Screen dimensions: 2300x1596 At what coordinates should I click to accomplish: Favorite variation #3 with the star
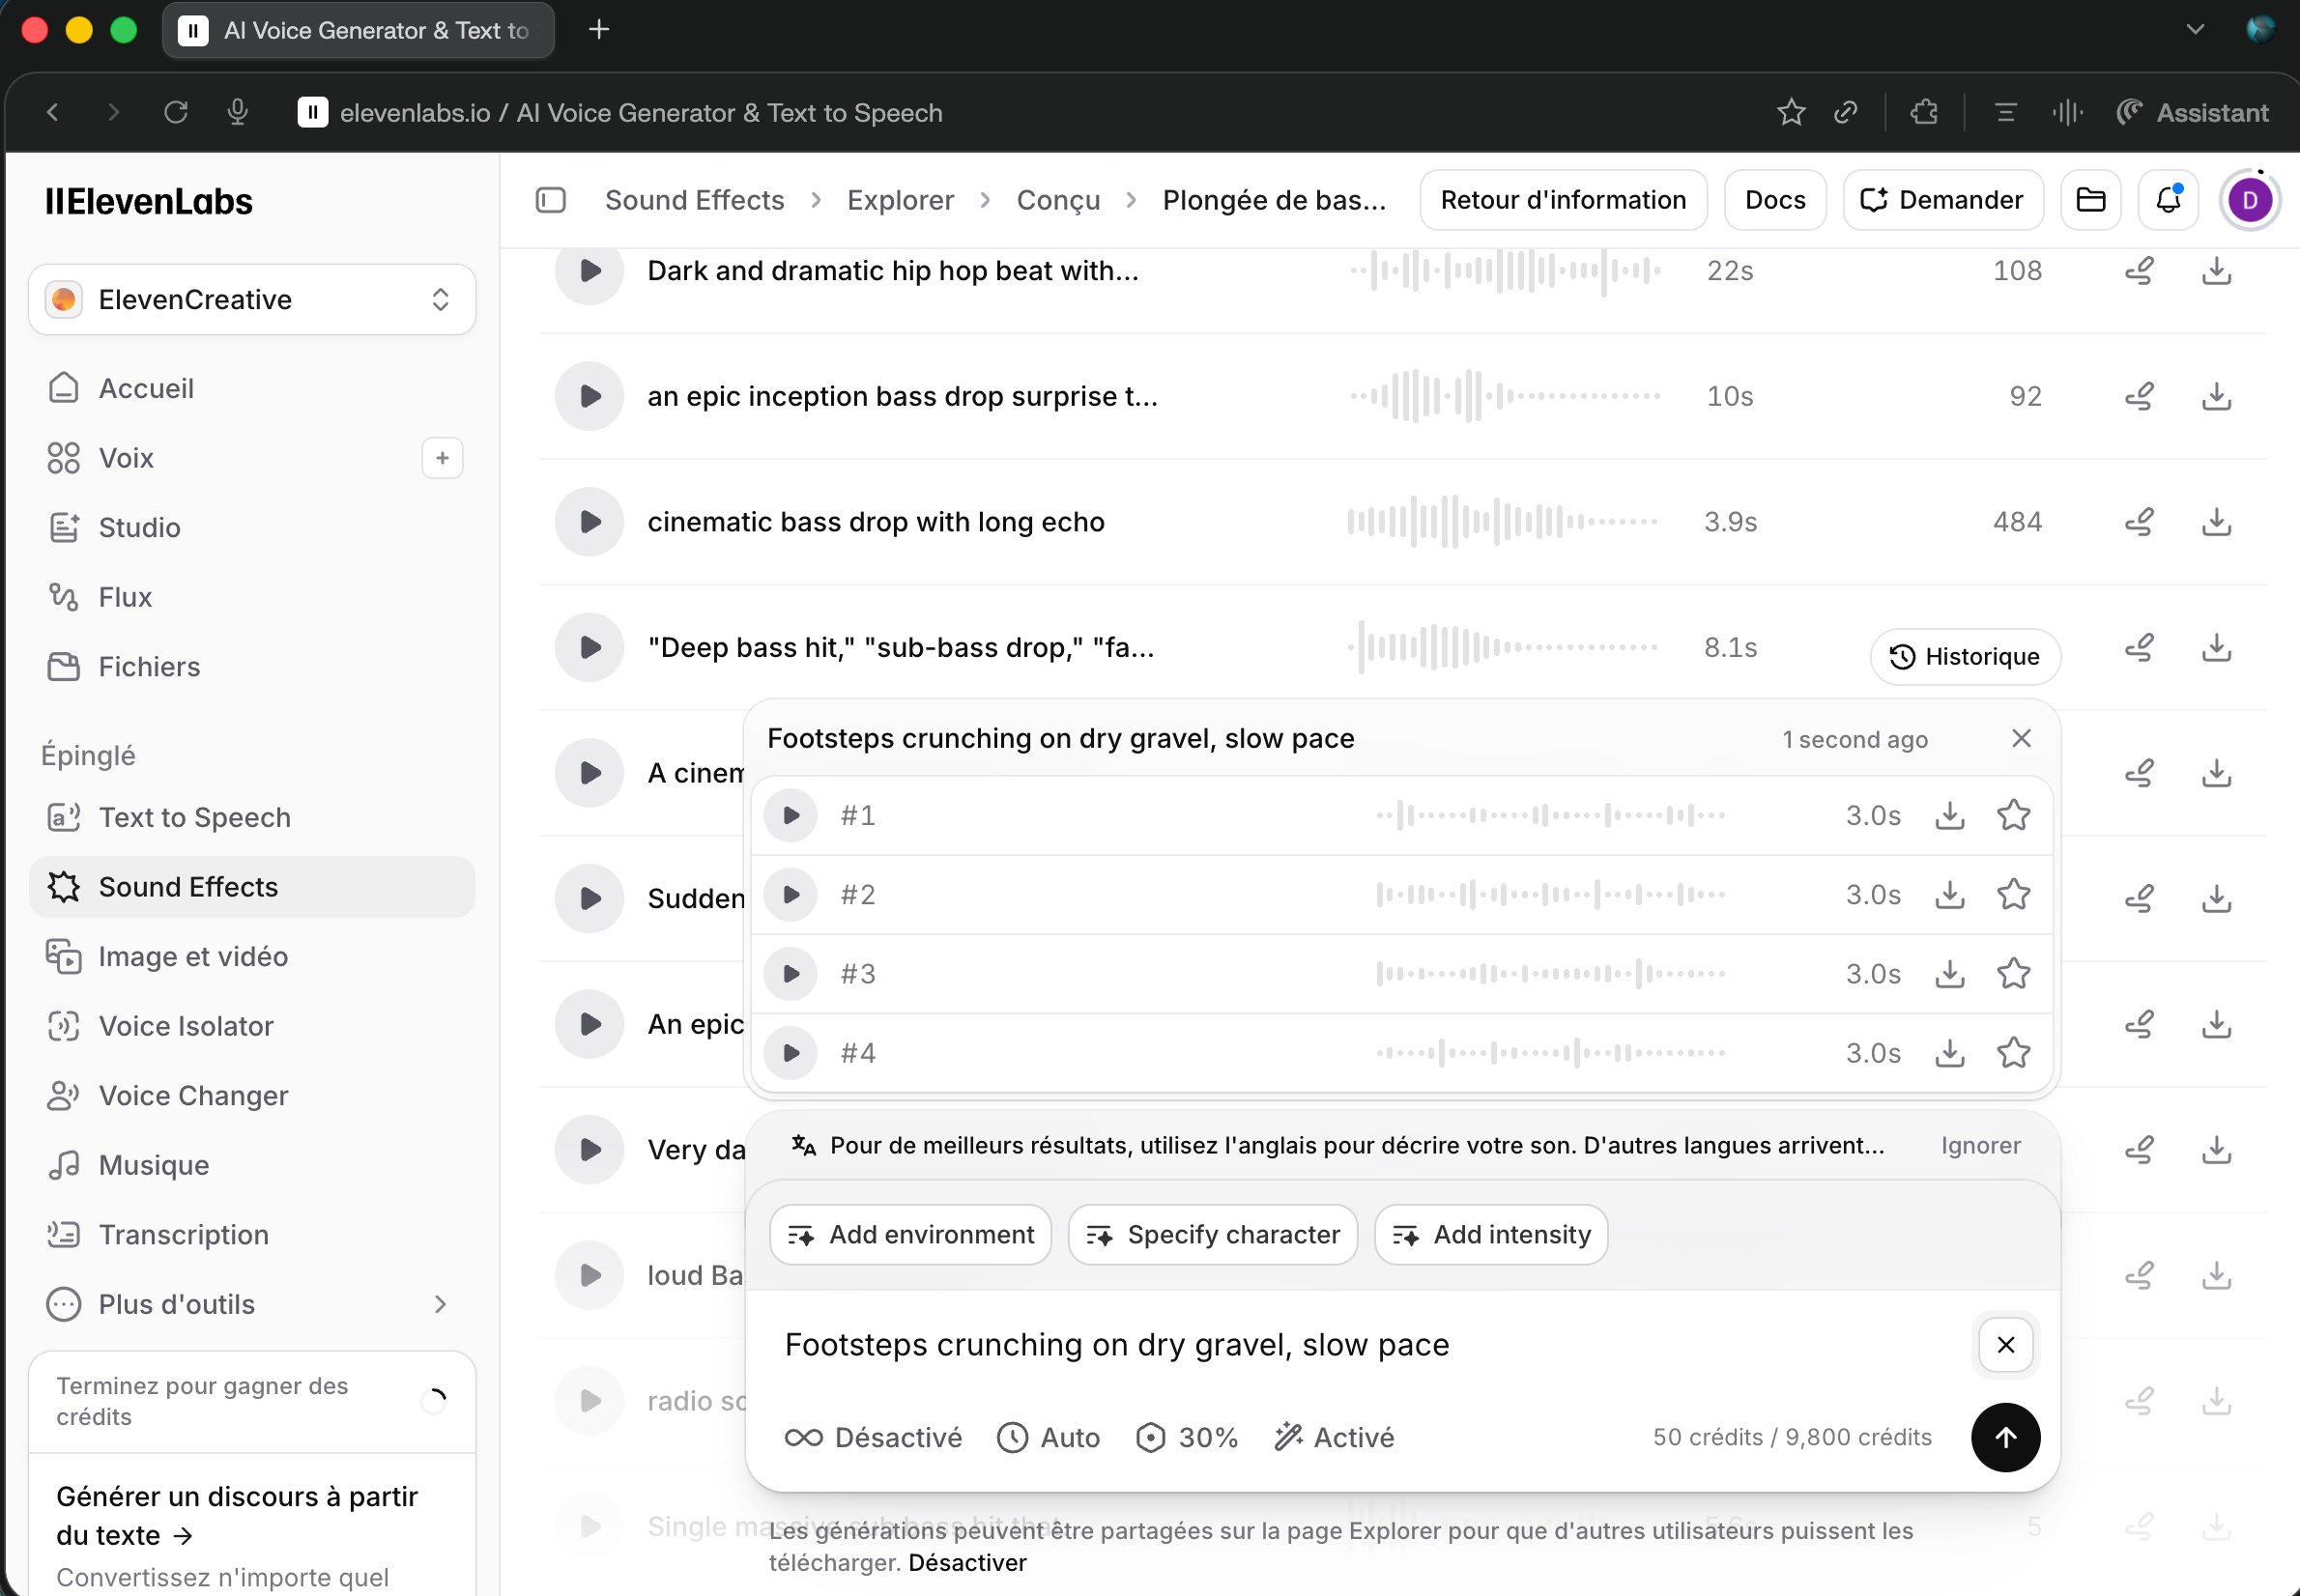(x=2013, y=973)
